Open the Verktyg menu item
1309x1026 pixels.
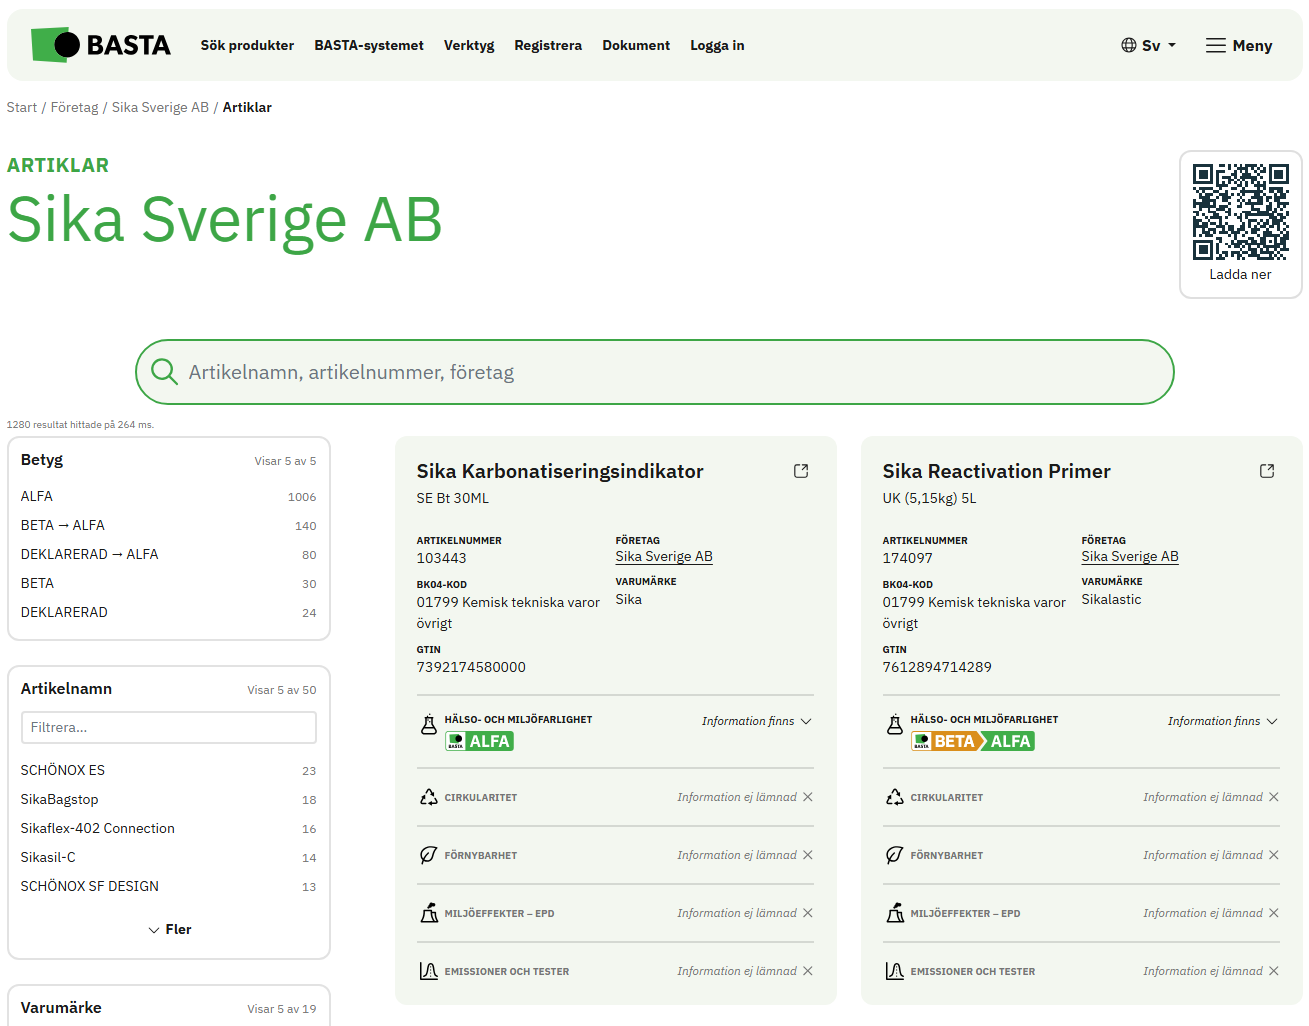tap(469, 46)
